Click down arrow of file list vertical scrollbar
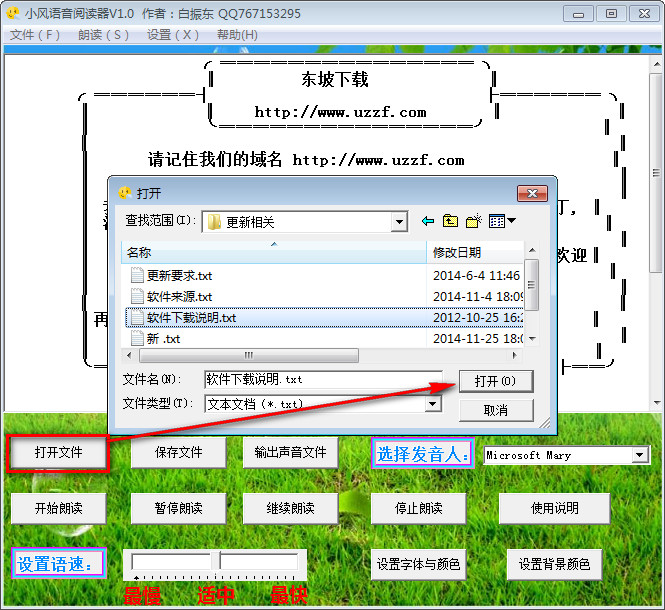Screen dimensions: 665x610 pos(532,339)
